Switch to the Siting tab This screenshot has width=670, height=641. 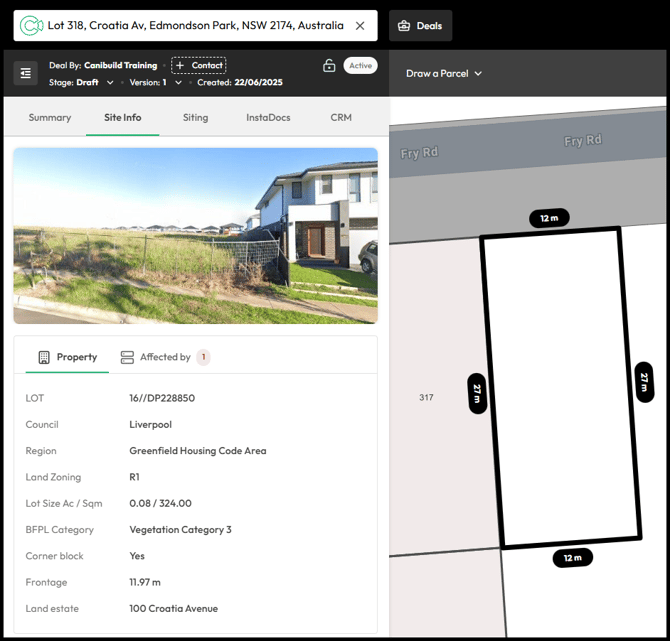[x=195, y=118]
